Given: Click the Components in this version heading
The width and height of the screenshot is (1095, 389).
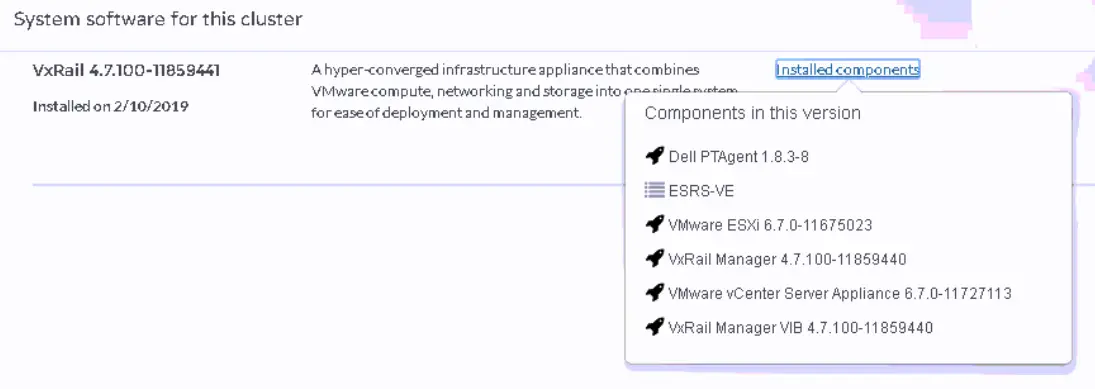Looking at the screenshot, I should point(752,113).
